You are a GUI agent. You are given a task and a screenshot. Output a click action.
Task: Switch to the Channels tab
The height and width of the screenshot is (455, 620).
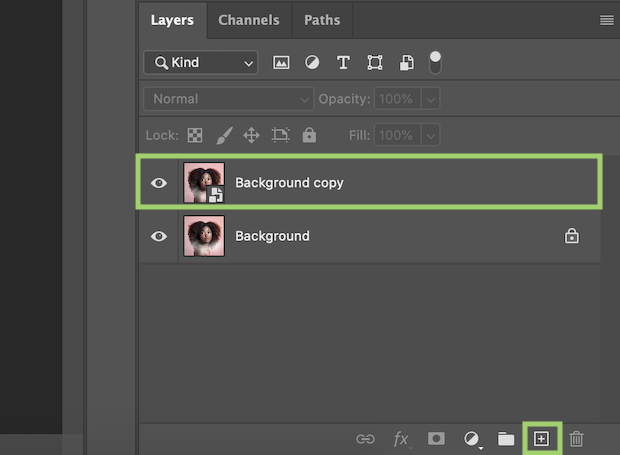coord(249,20)
